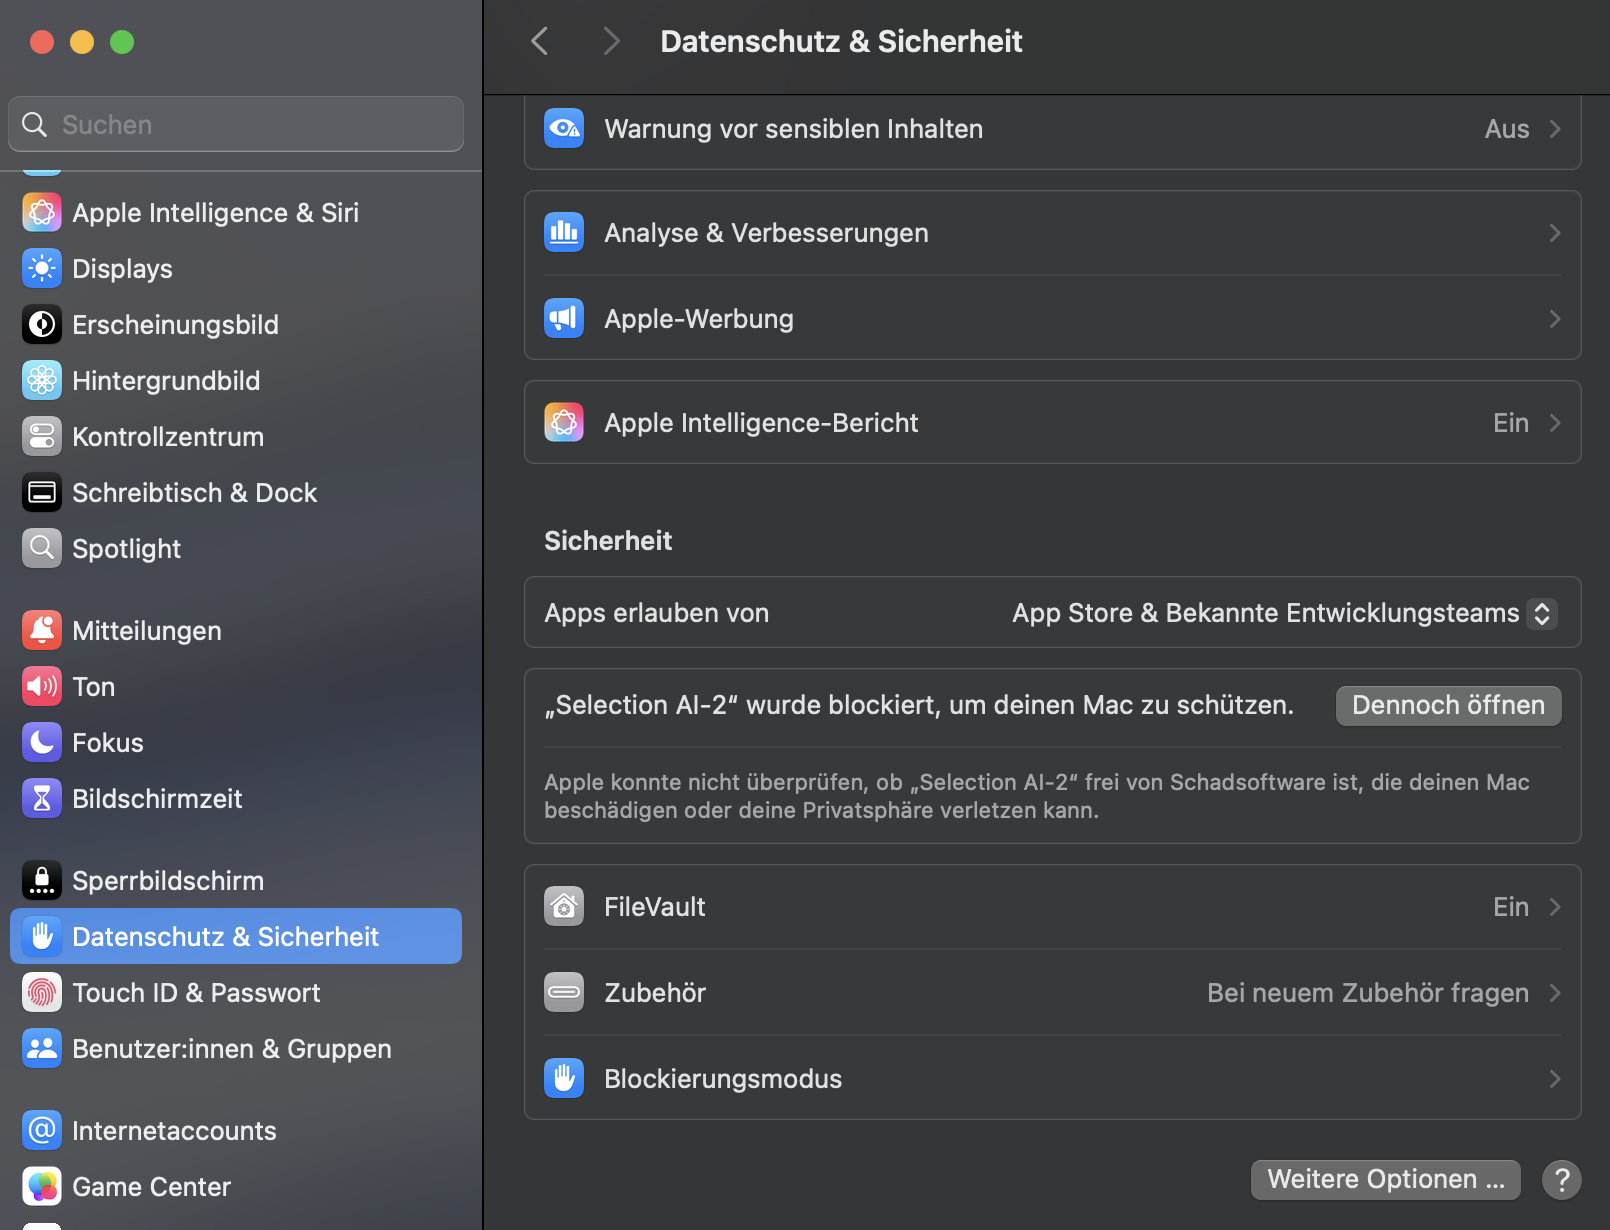Click Benutzer:innen & Gruppen people icon
The image size is (1610, 1230).
(x=42, y=1049)
